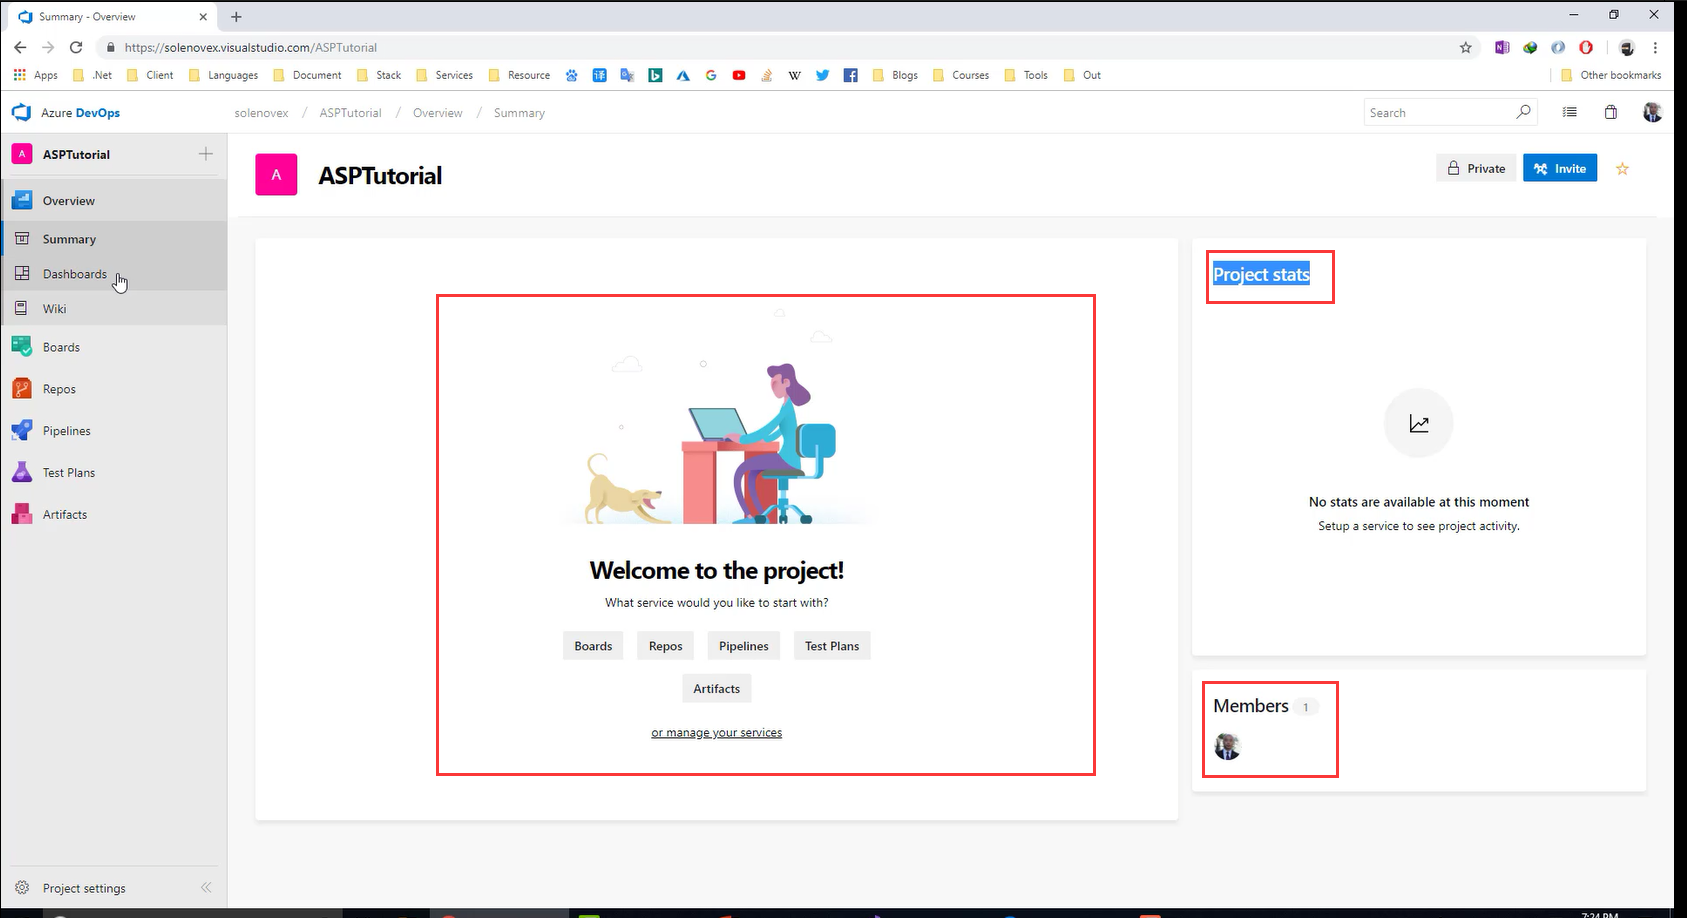Click the browser forward arrow
This screenshot has width=1687, height=918.
pyautogui.click(x=48, y=47)
